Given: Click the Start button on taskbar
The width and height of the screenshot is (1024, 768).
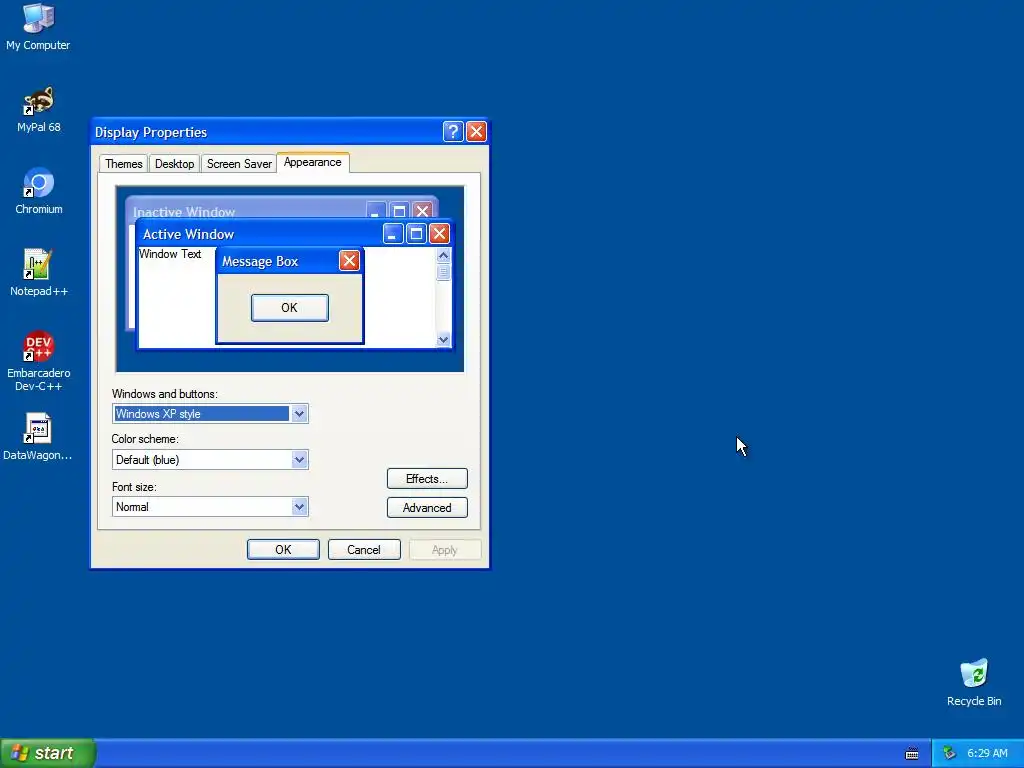Looking at the screenshot, I should pyautogui.click(x=48, y=753).
